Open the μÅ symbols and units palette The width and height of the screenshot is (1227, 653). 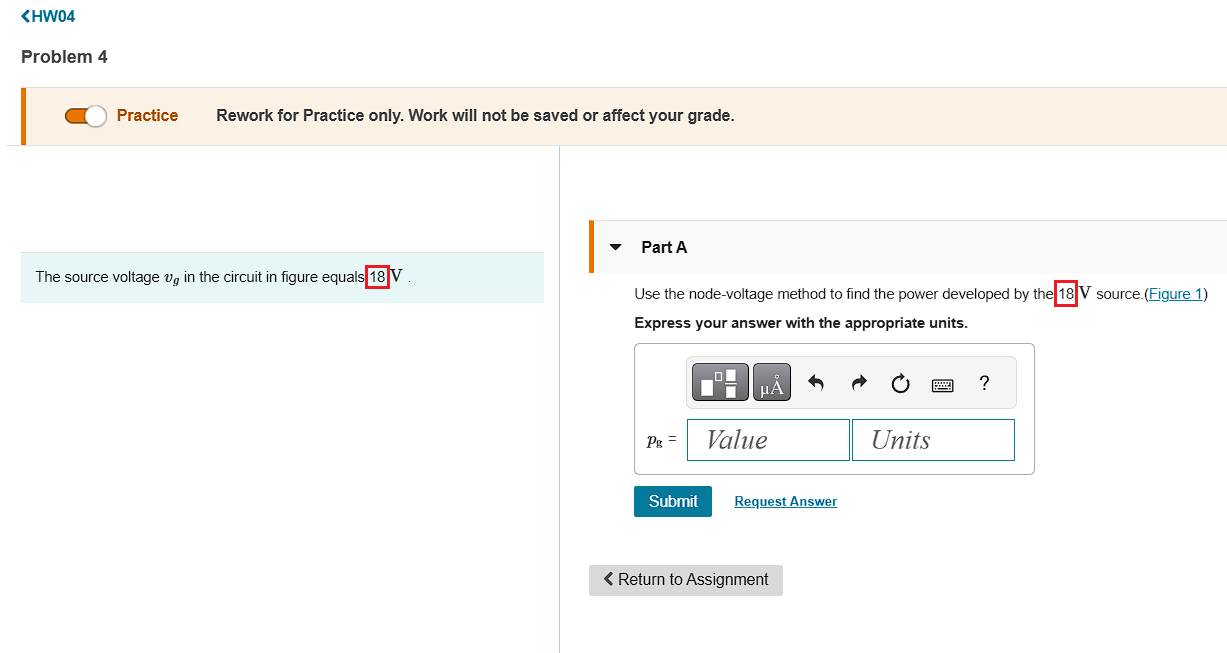(x=772, y=383)
